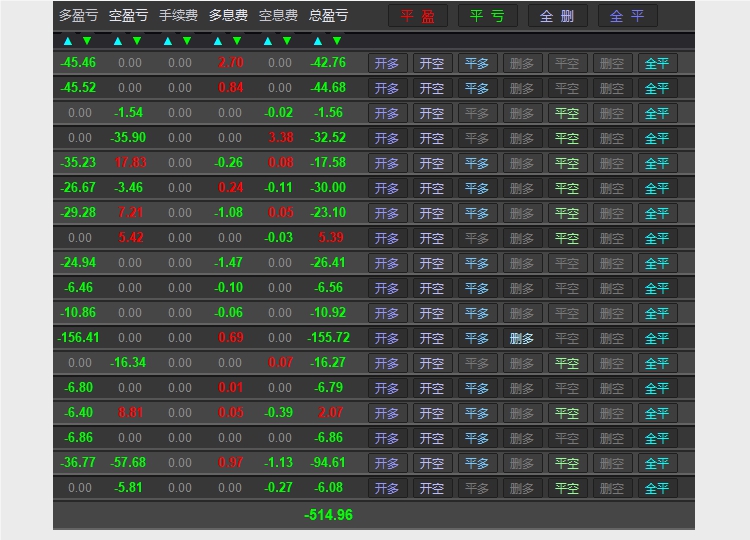Click the 多息费 column header
This screenshot has height=540, width=750.
(228, 15)
